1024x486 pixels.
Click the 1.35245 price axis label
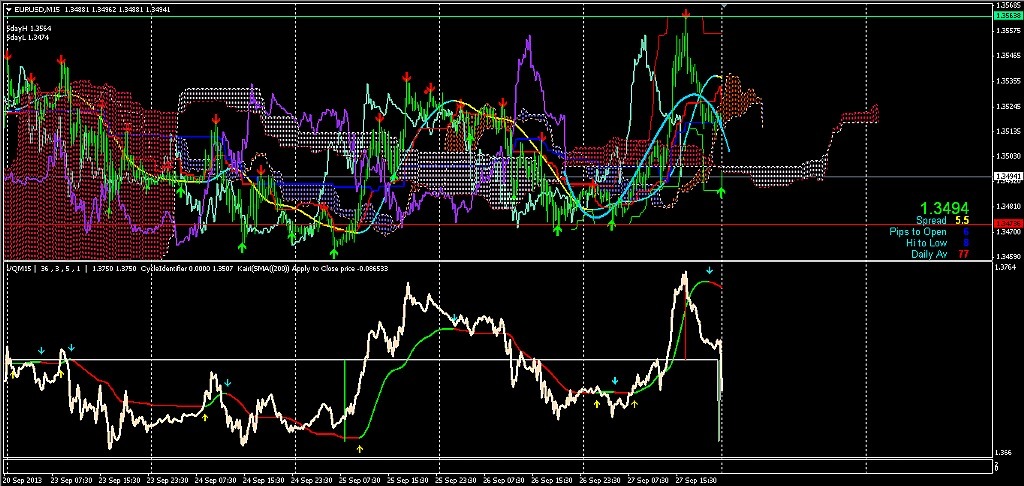1007,106
